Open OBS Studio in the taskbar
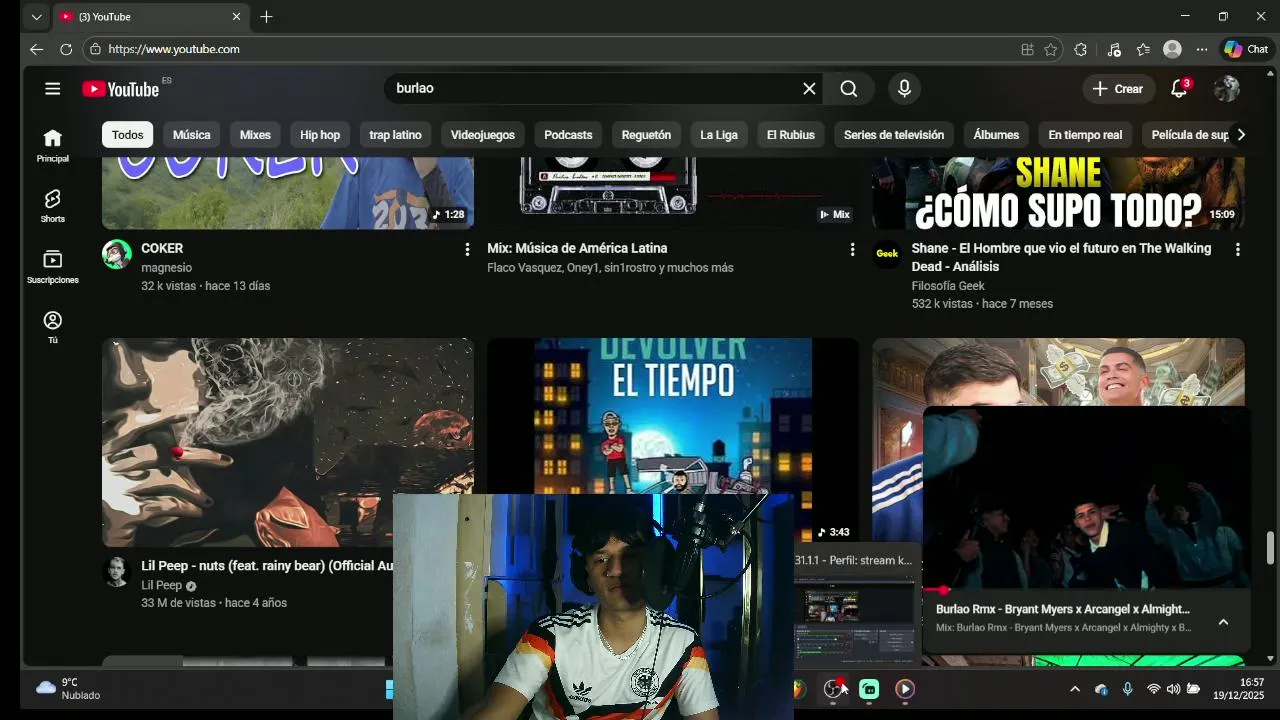 833,689
